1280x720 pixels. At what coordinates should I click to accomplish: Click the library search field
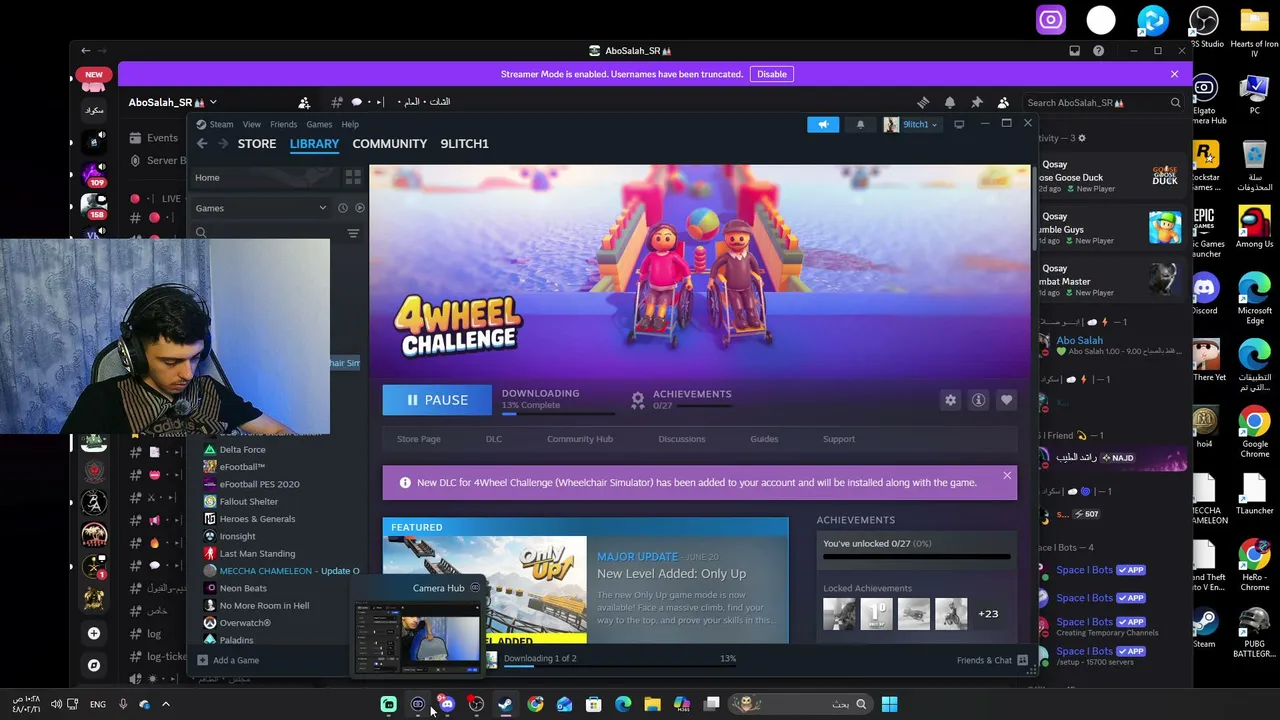(268, 233)
